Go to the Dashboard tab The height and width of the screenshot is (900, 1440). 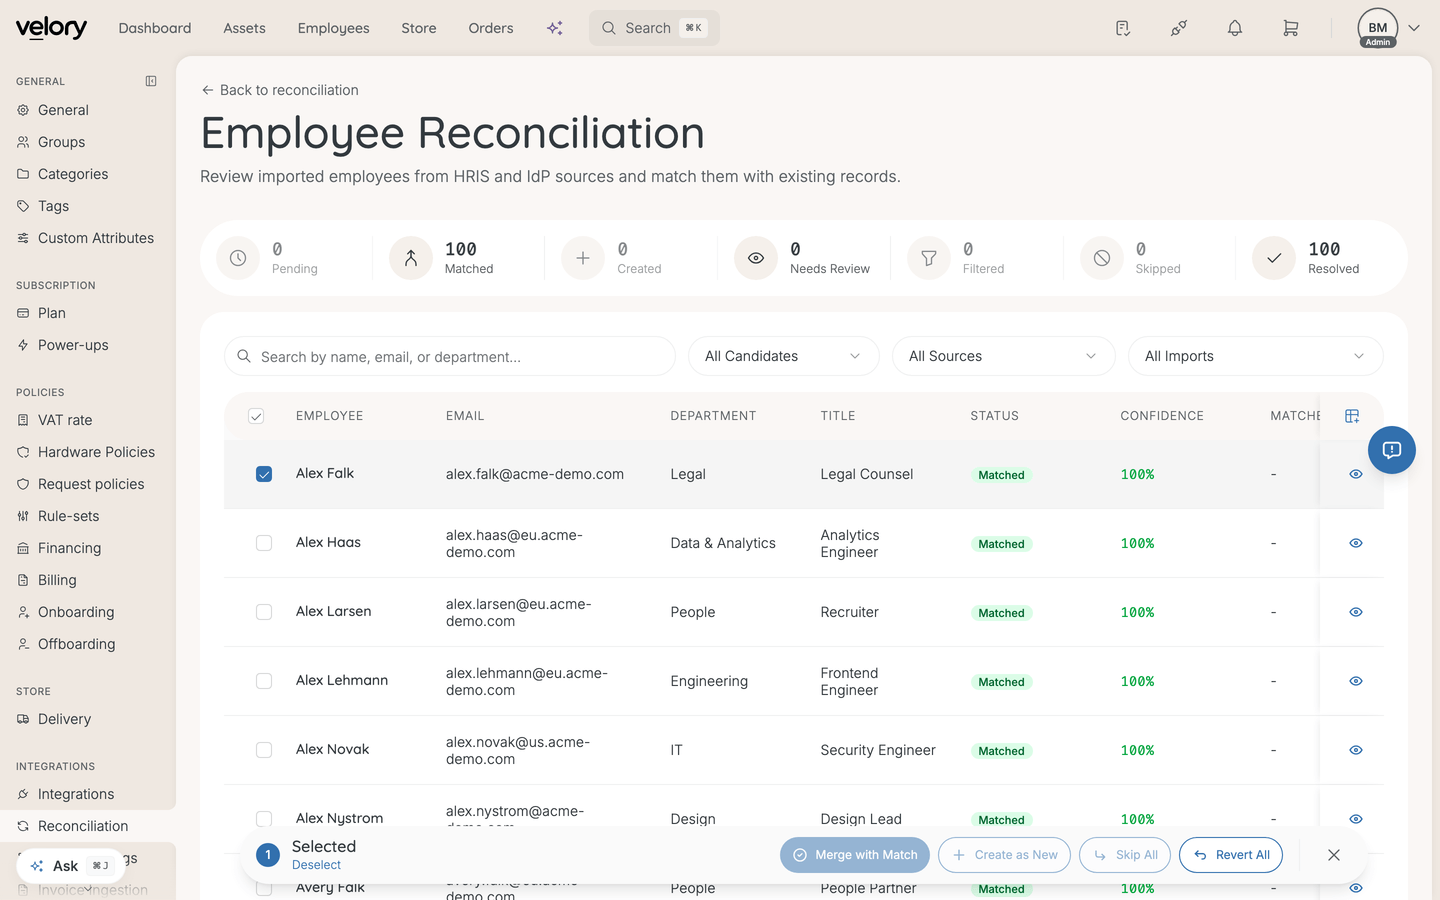pyautogui.click(x=155, y=28)
